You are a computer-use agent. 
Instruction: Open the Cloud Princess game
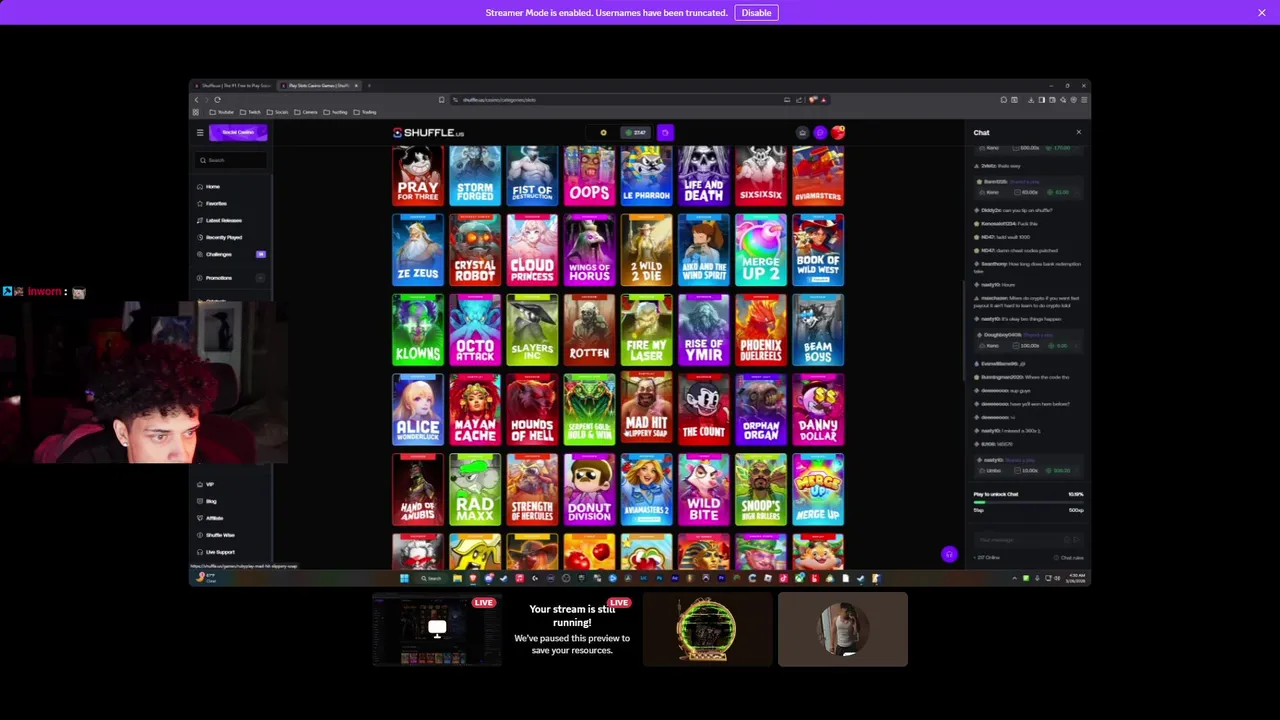click(x=532, y=250)
